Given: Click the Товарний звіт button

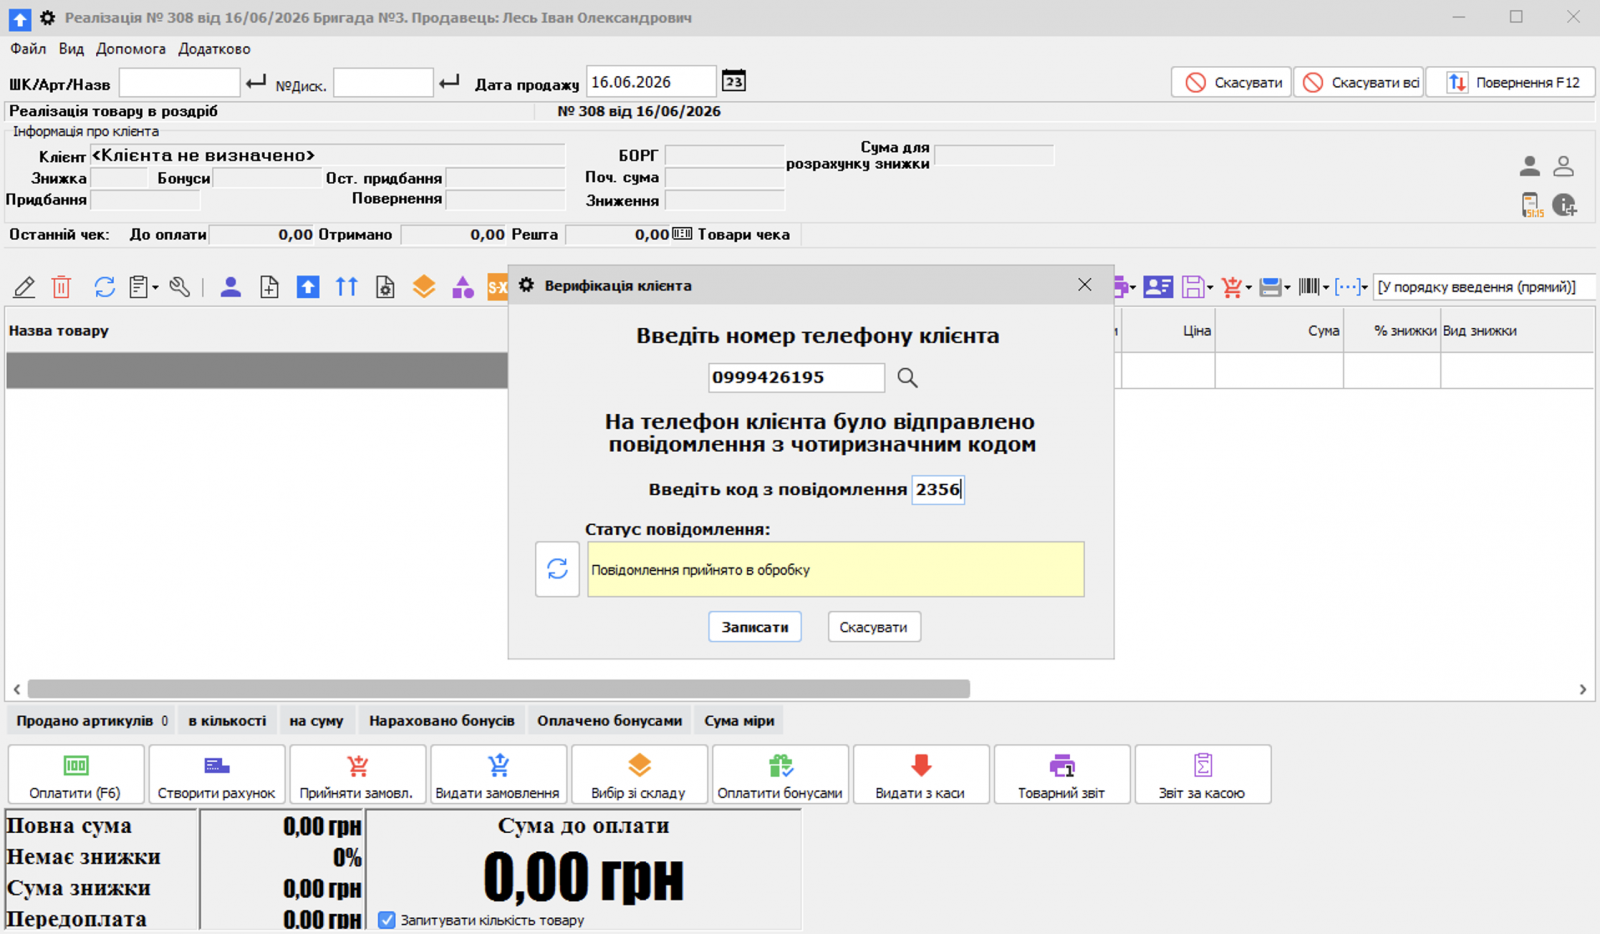Looking at the screenshot, I should 1062,774.
